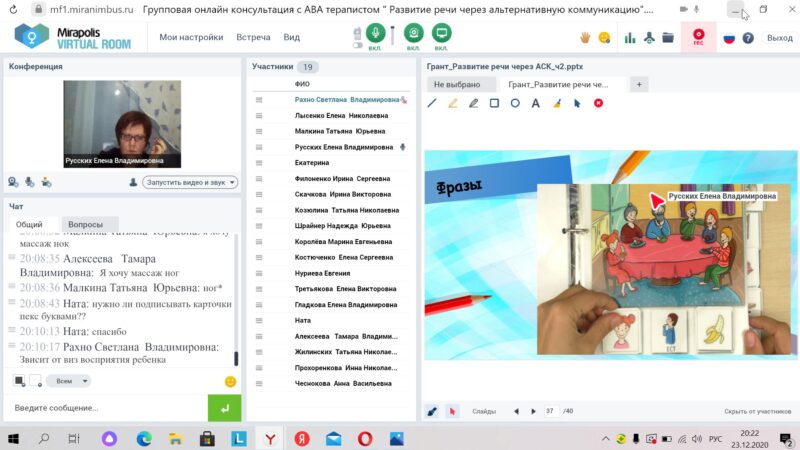Click Русских Елена Владимировна video thumbnail
Screen dimensions: 800x450
(122, 124)
